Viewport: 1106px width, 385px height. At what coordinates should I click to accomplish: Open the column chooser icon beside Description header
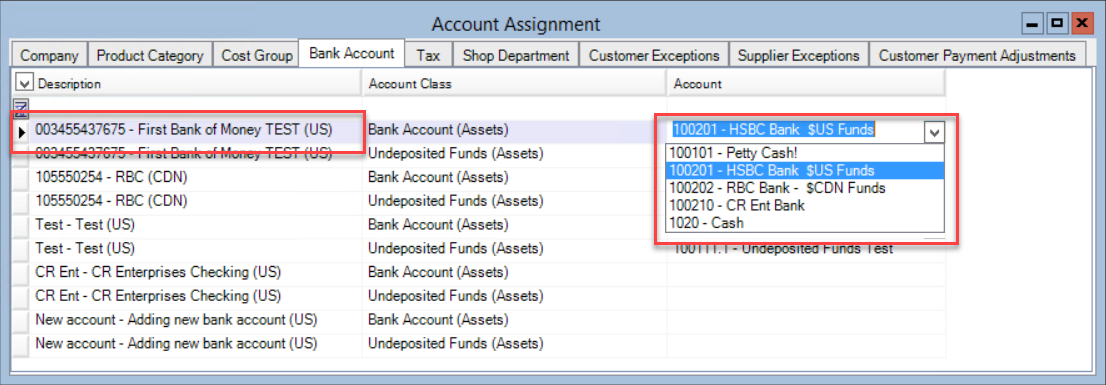pyautogui.click(x=24, y=83)
